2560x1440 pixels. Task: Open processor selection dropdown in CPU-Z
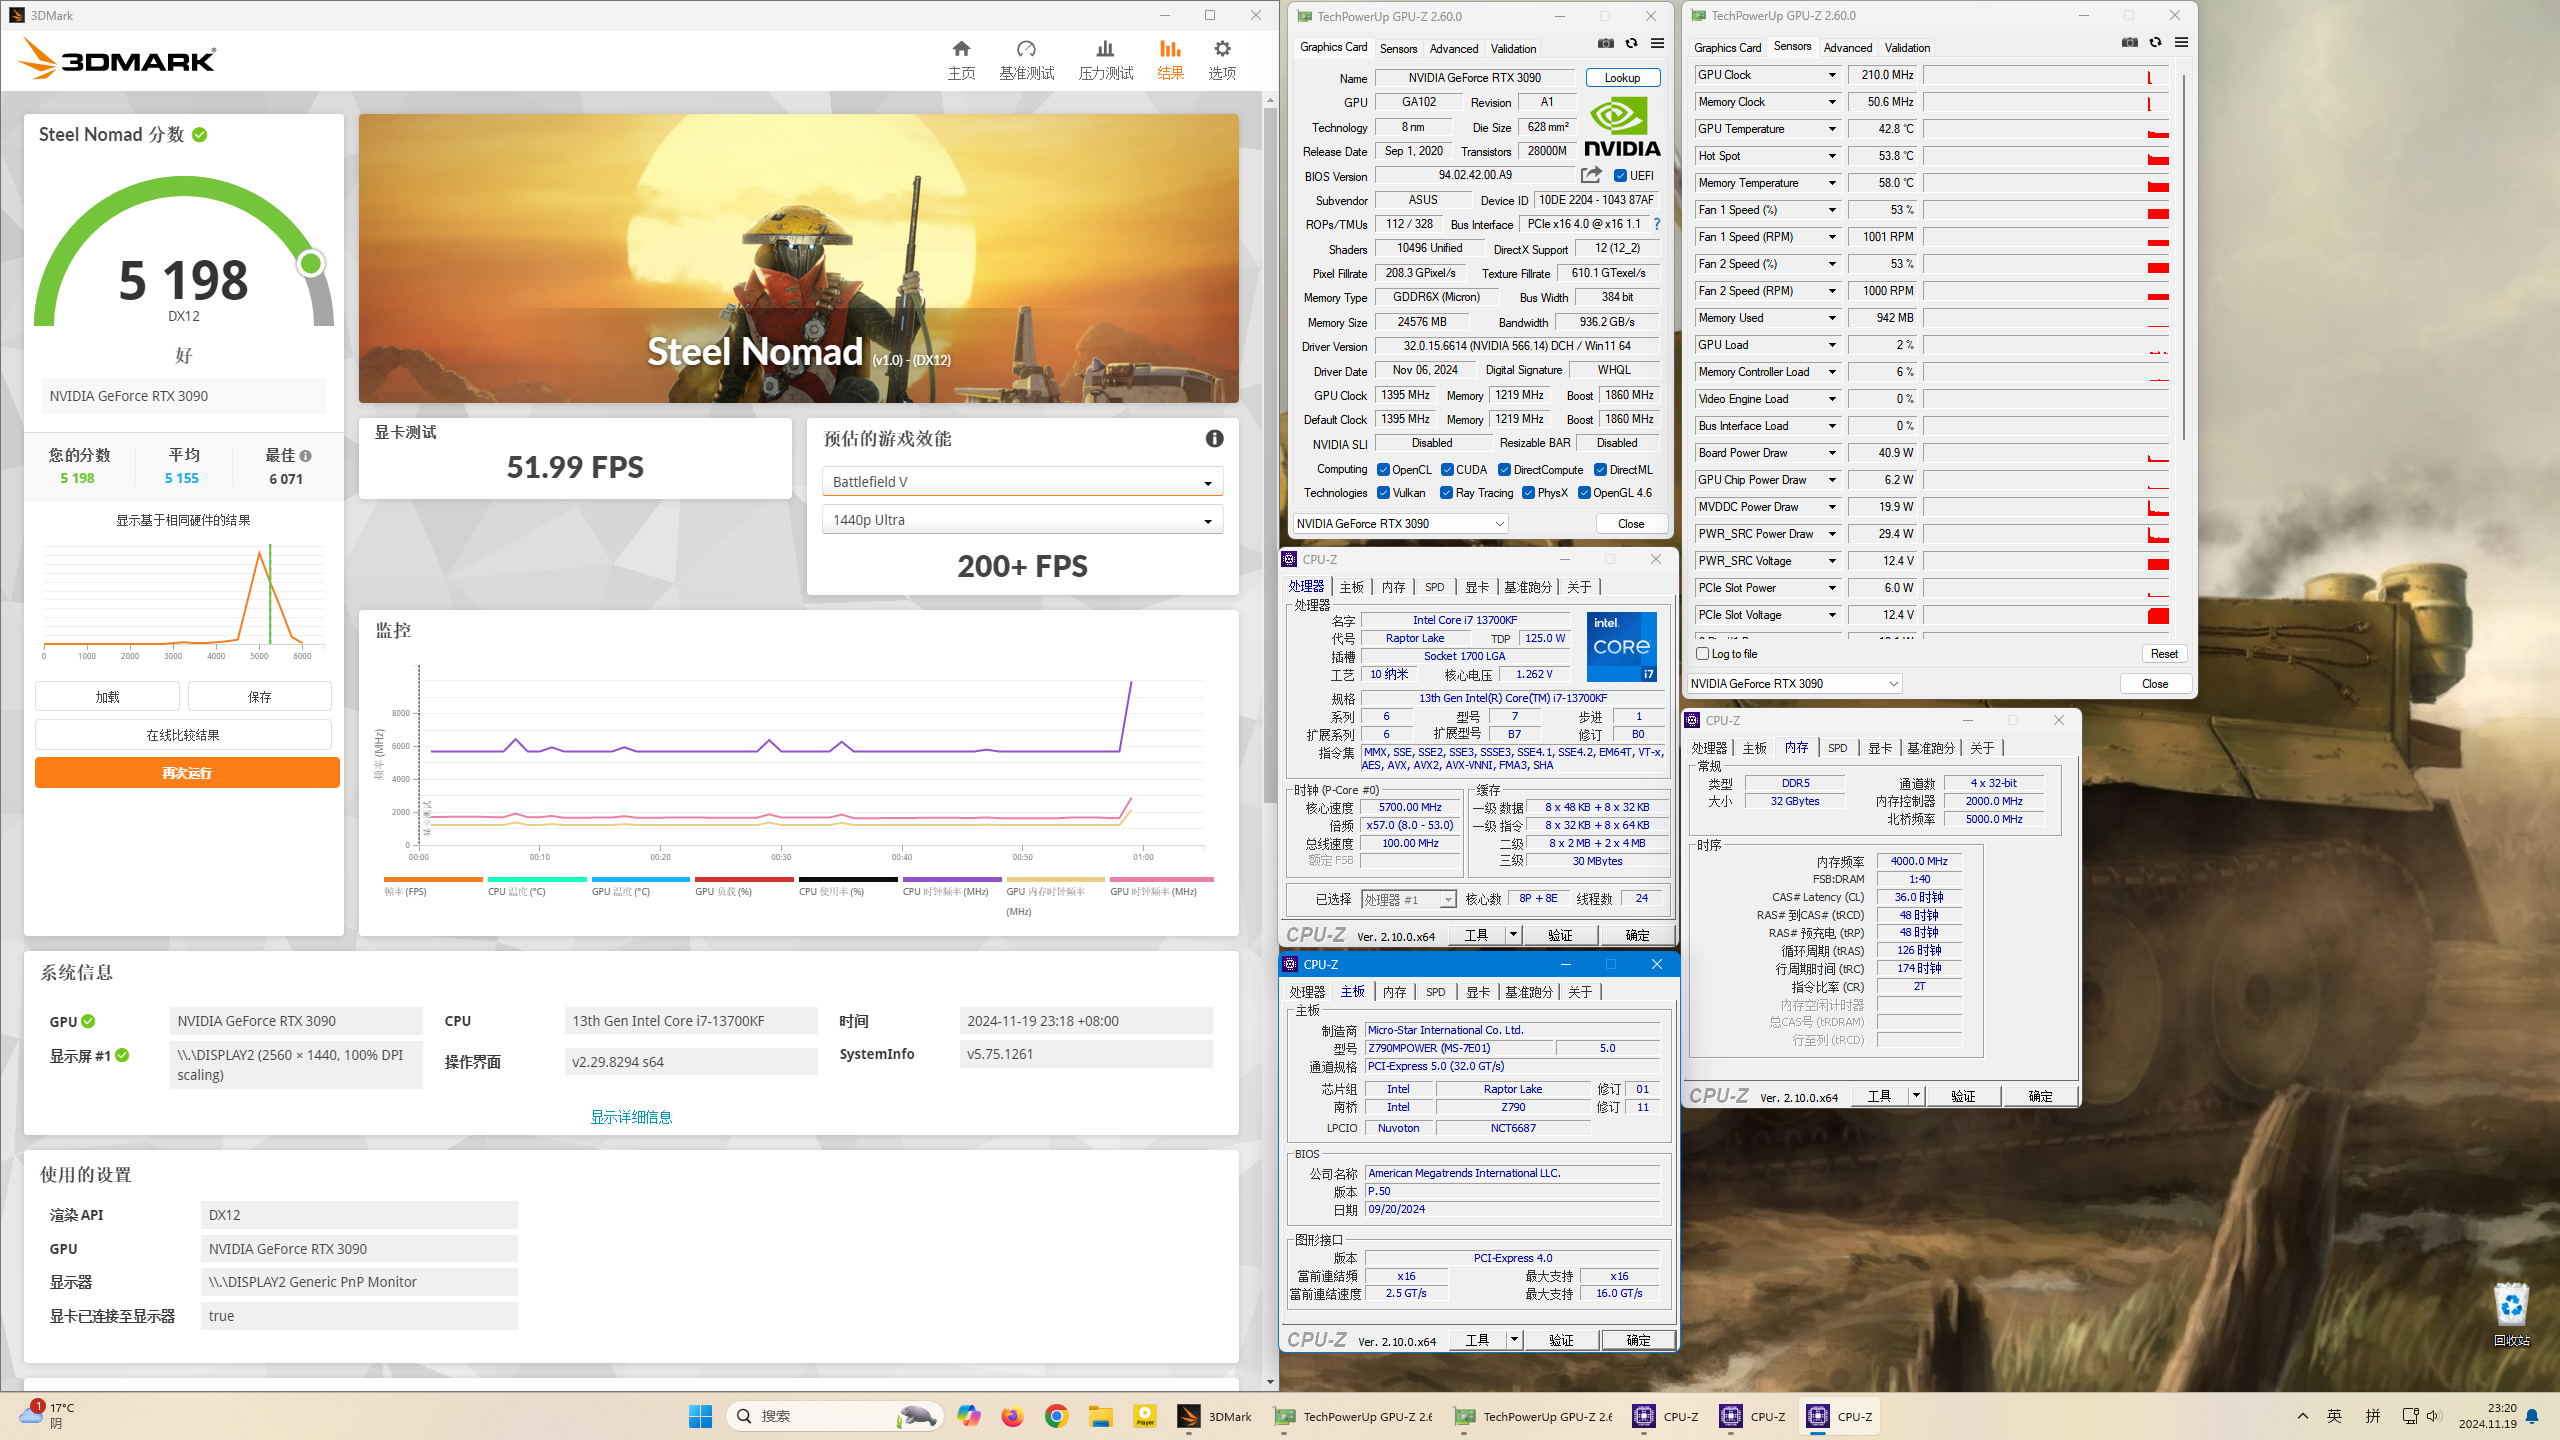click(1409, 899)
